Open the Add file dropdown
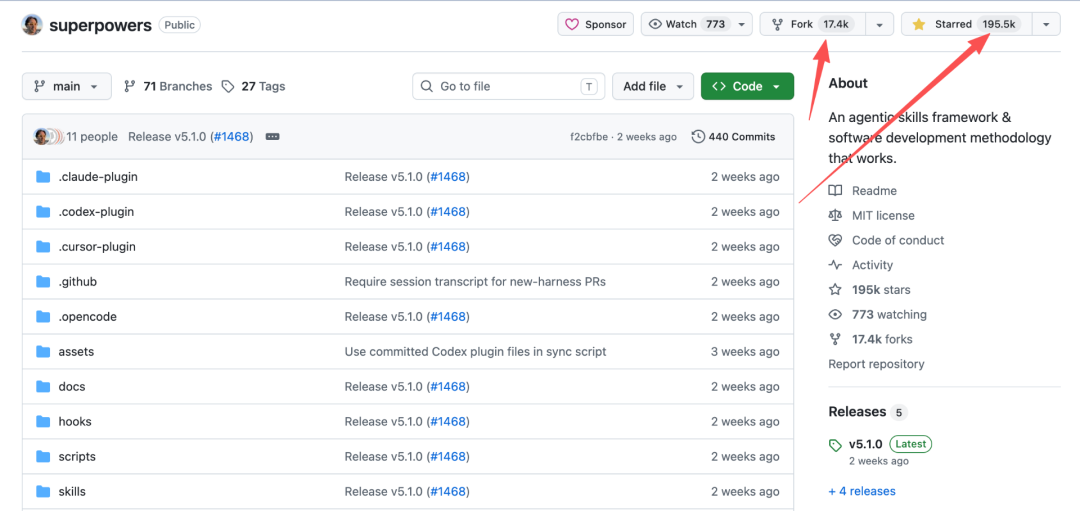Screen dimensions: 1080x511 pyautogui.click(x=652, y=86)
